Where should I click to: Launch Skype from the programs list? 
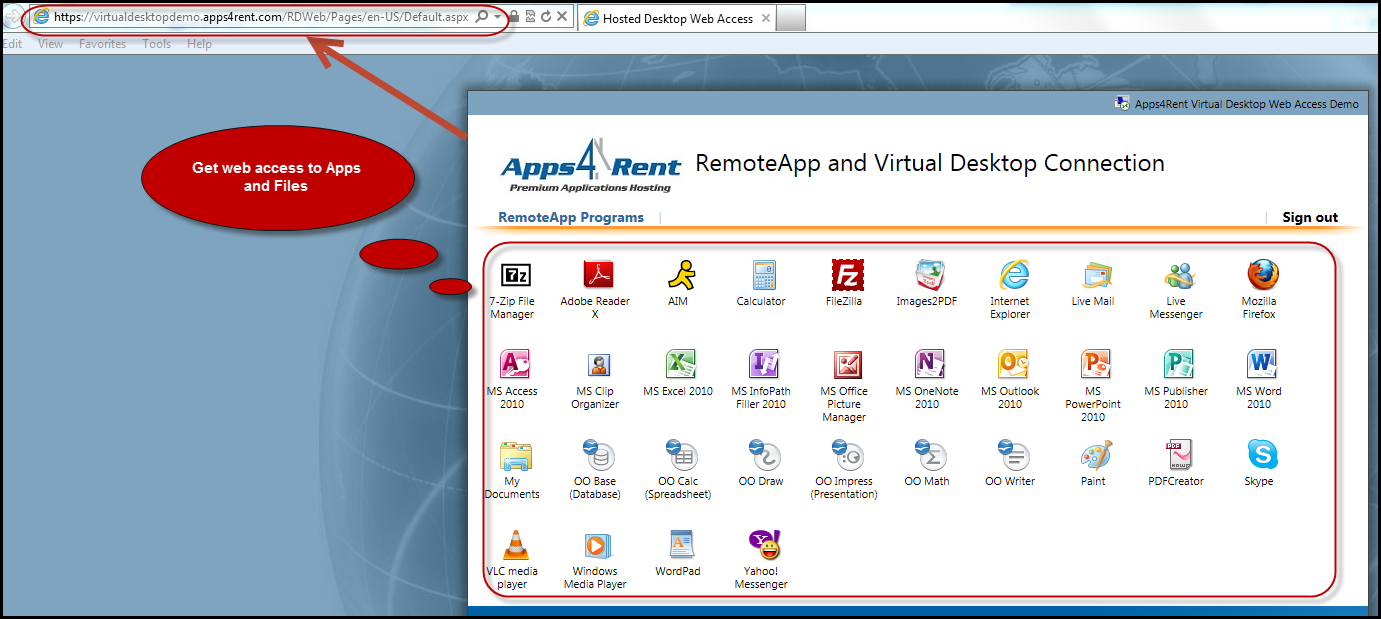pos(1261,455)
